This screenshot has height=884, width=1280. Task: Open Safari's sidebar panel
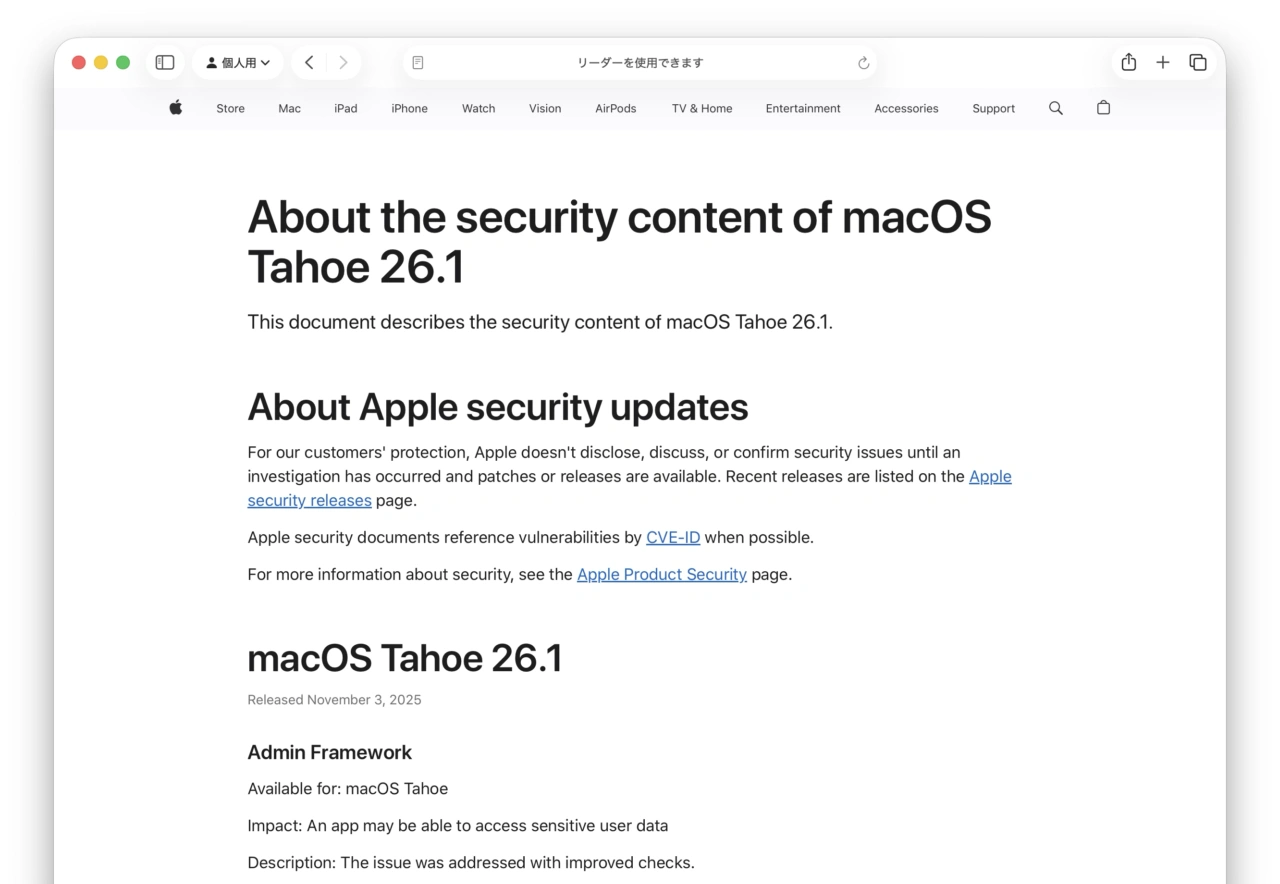pos(164,61)
